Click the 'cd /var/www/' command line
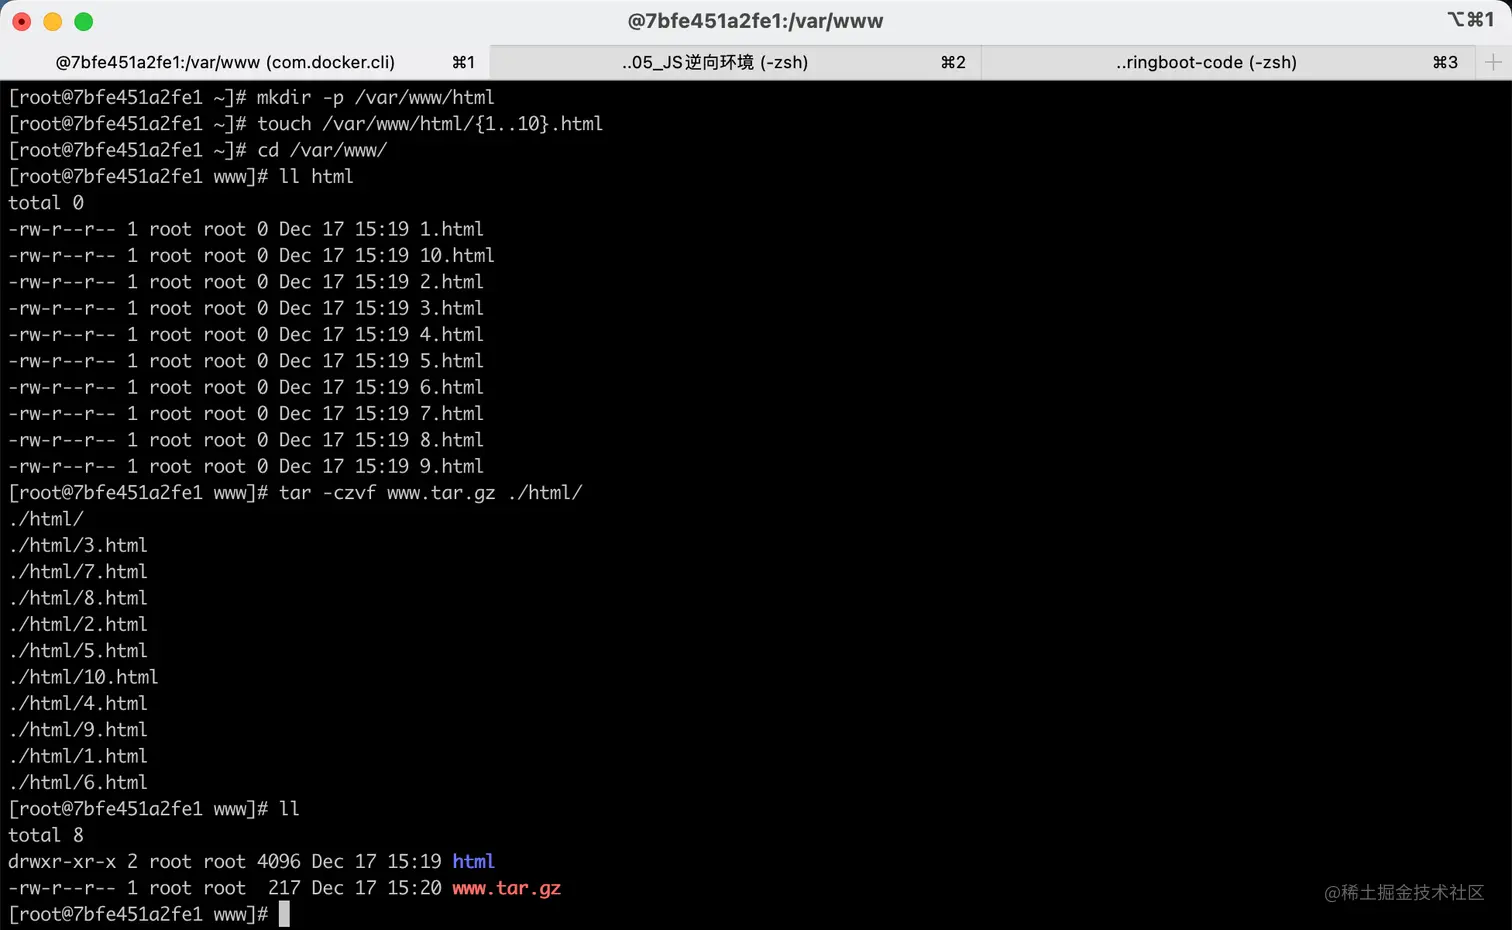The height and width of the screenshot is (930, 1512). 198,150
